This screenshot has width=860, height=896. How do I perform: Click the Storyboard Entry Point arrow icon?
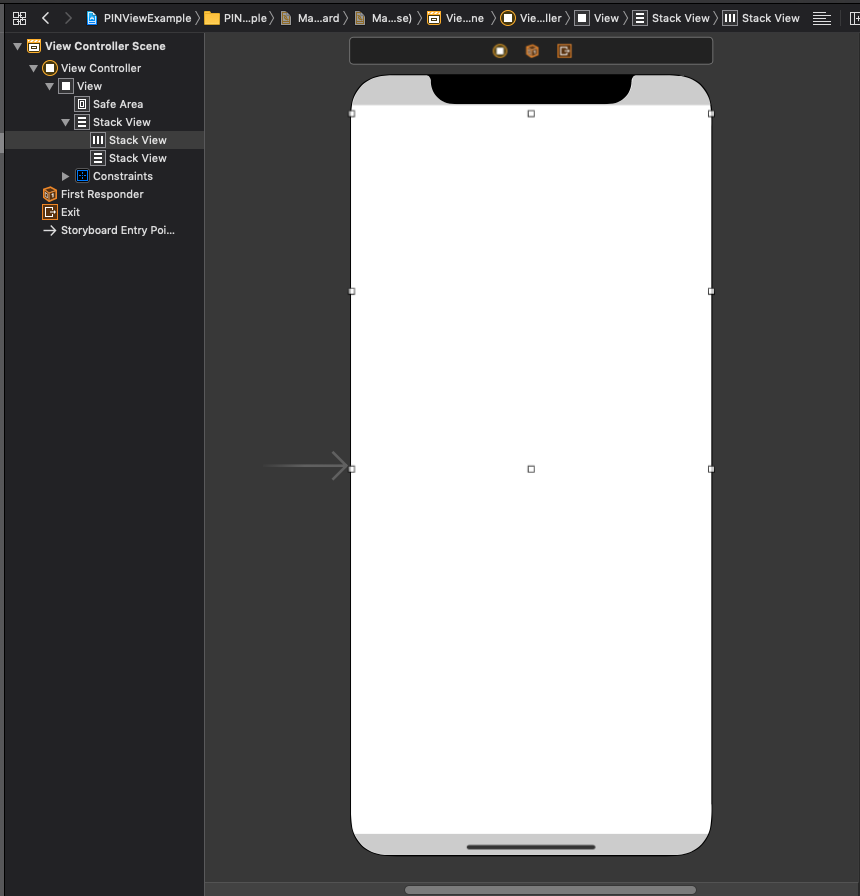pyautogui.click(x=50, y=230)
